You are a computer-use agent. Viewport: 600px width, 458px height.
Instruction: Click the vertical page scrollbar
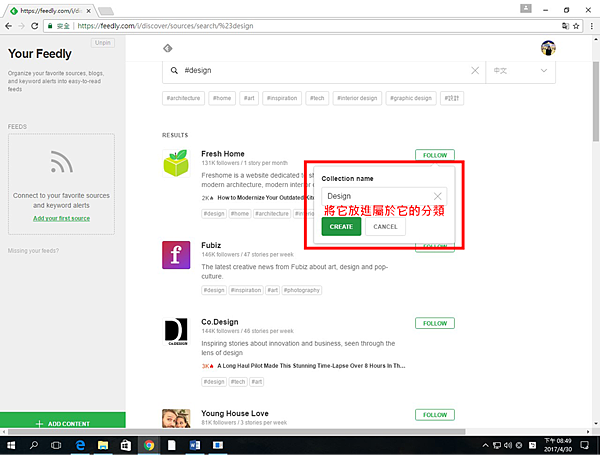point(596,101)
